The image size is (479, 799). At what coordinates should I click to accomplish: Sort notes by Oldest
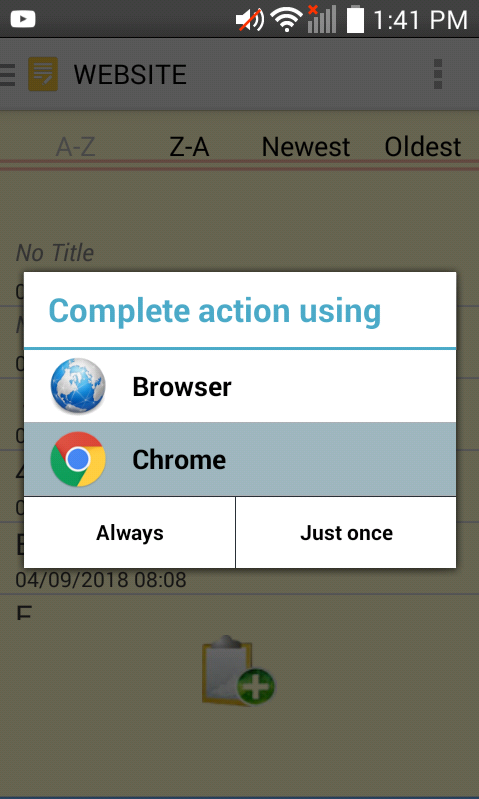click(422, 147)
